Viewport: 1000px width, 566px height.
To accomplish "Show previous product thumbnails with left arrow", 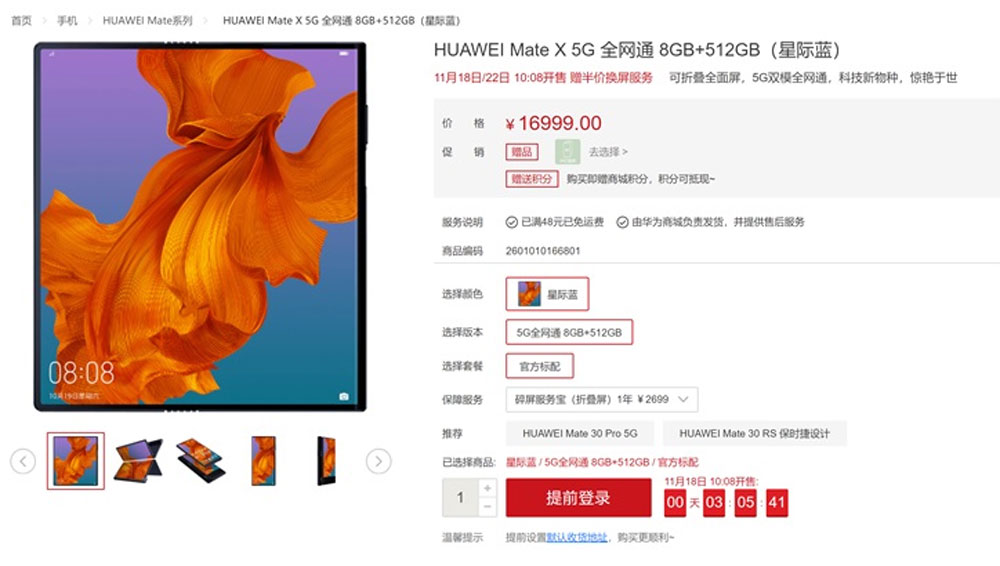I will pos(23,461).
